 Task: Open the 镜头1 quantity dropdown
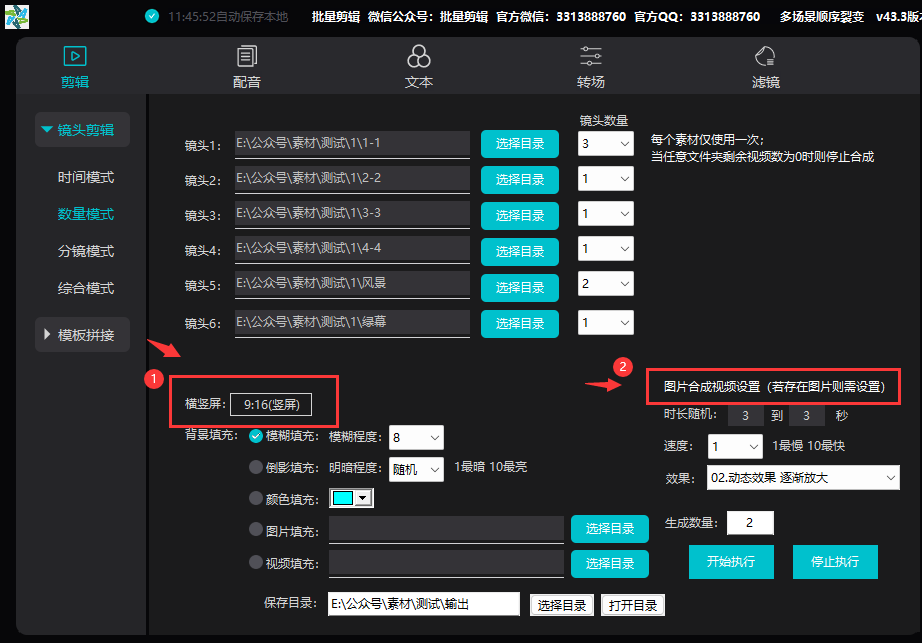(x=605, y=143)
